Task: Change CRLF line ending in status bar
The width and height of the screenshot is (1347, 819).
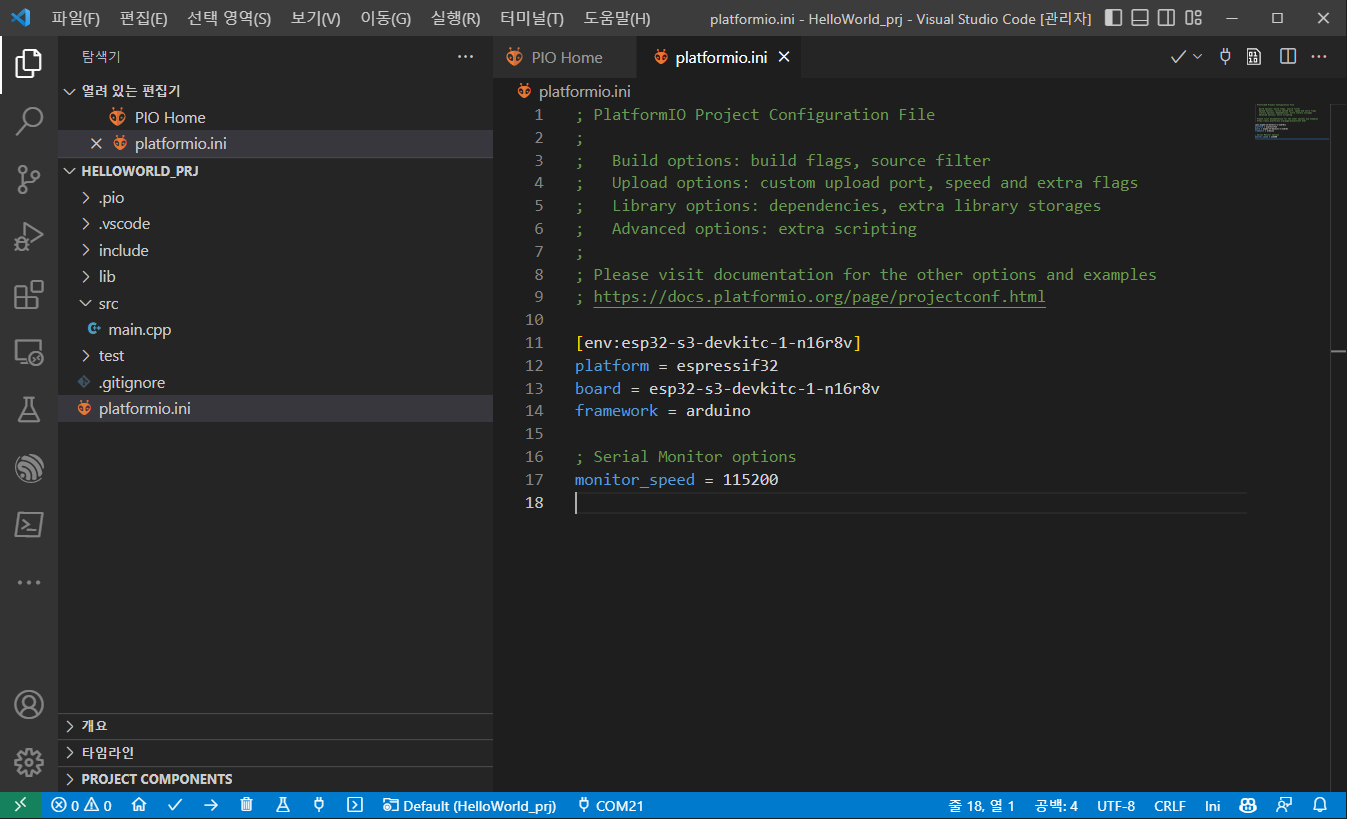Action: click(1169, 805)
